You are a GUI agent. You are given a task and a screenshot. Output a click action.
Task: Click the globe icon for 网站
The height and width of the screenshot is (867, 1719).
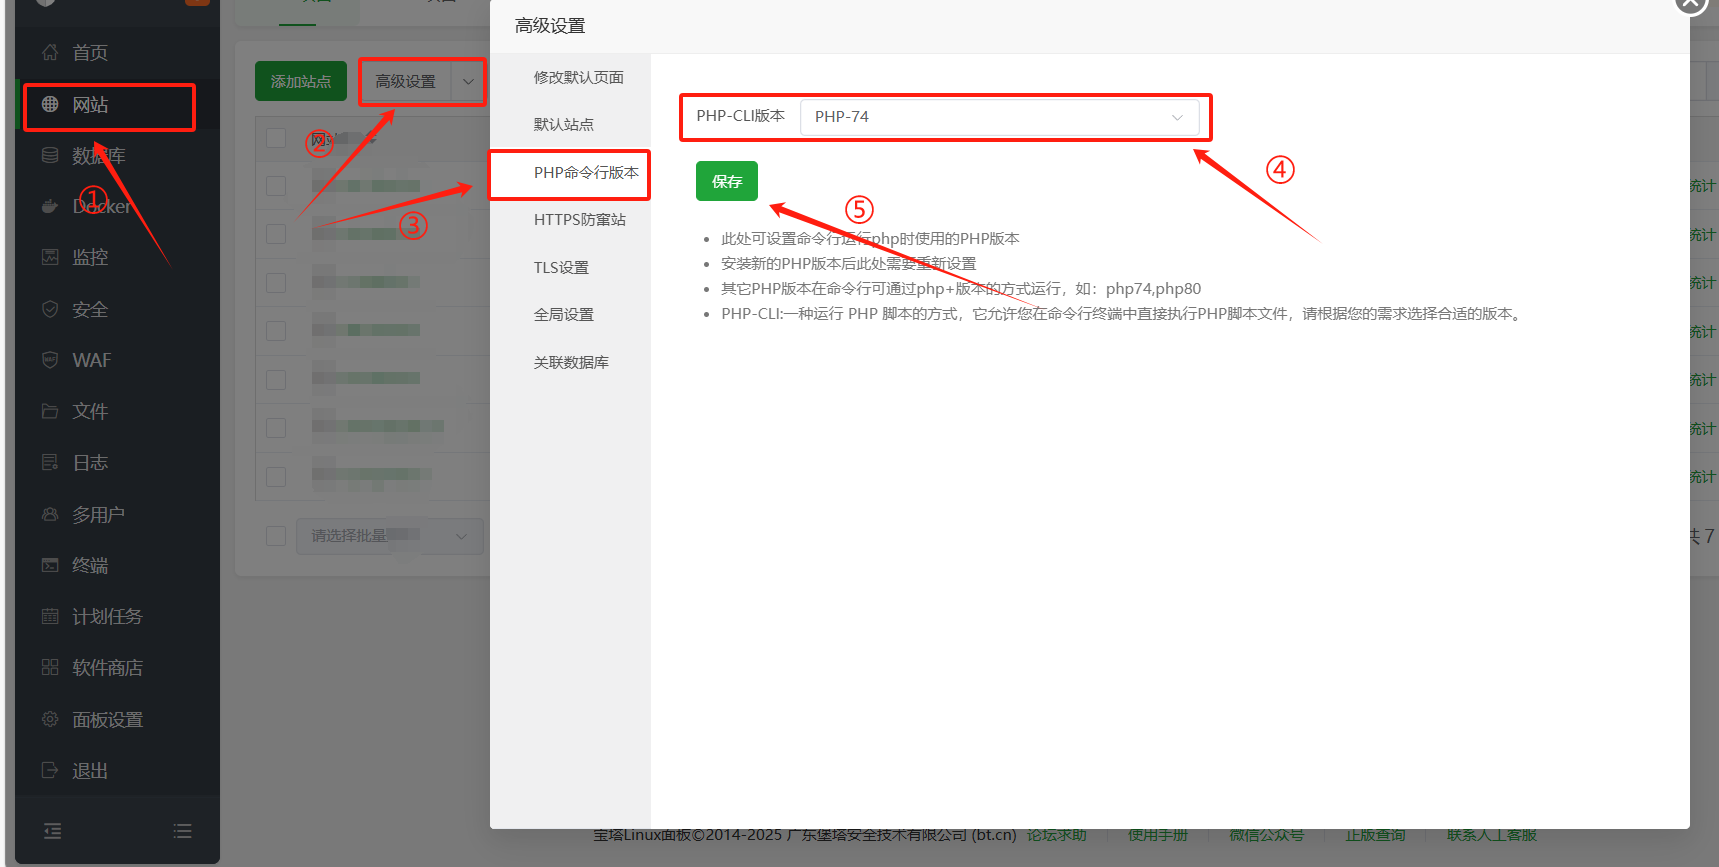click(50, 104)
